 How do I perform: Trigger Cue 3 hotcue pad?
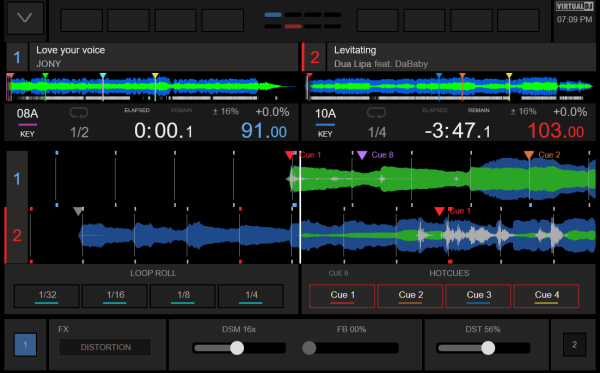click(478, 296)
